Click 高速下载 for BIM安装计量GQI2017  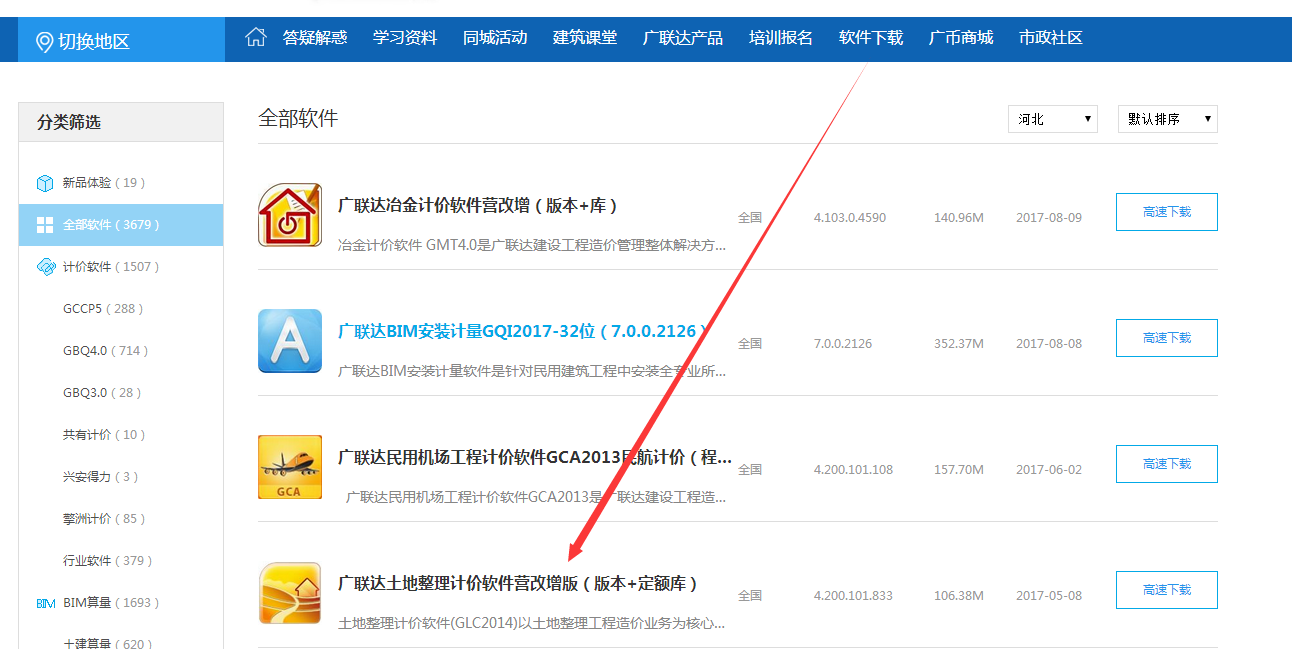pyautogui.click(x=1167, y=338)
